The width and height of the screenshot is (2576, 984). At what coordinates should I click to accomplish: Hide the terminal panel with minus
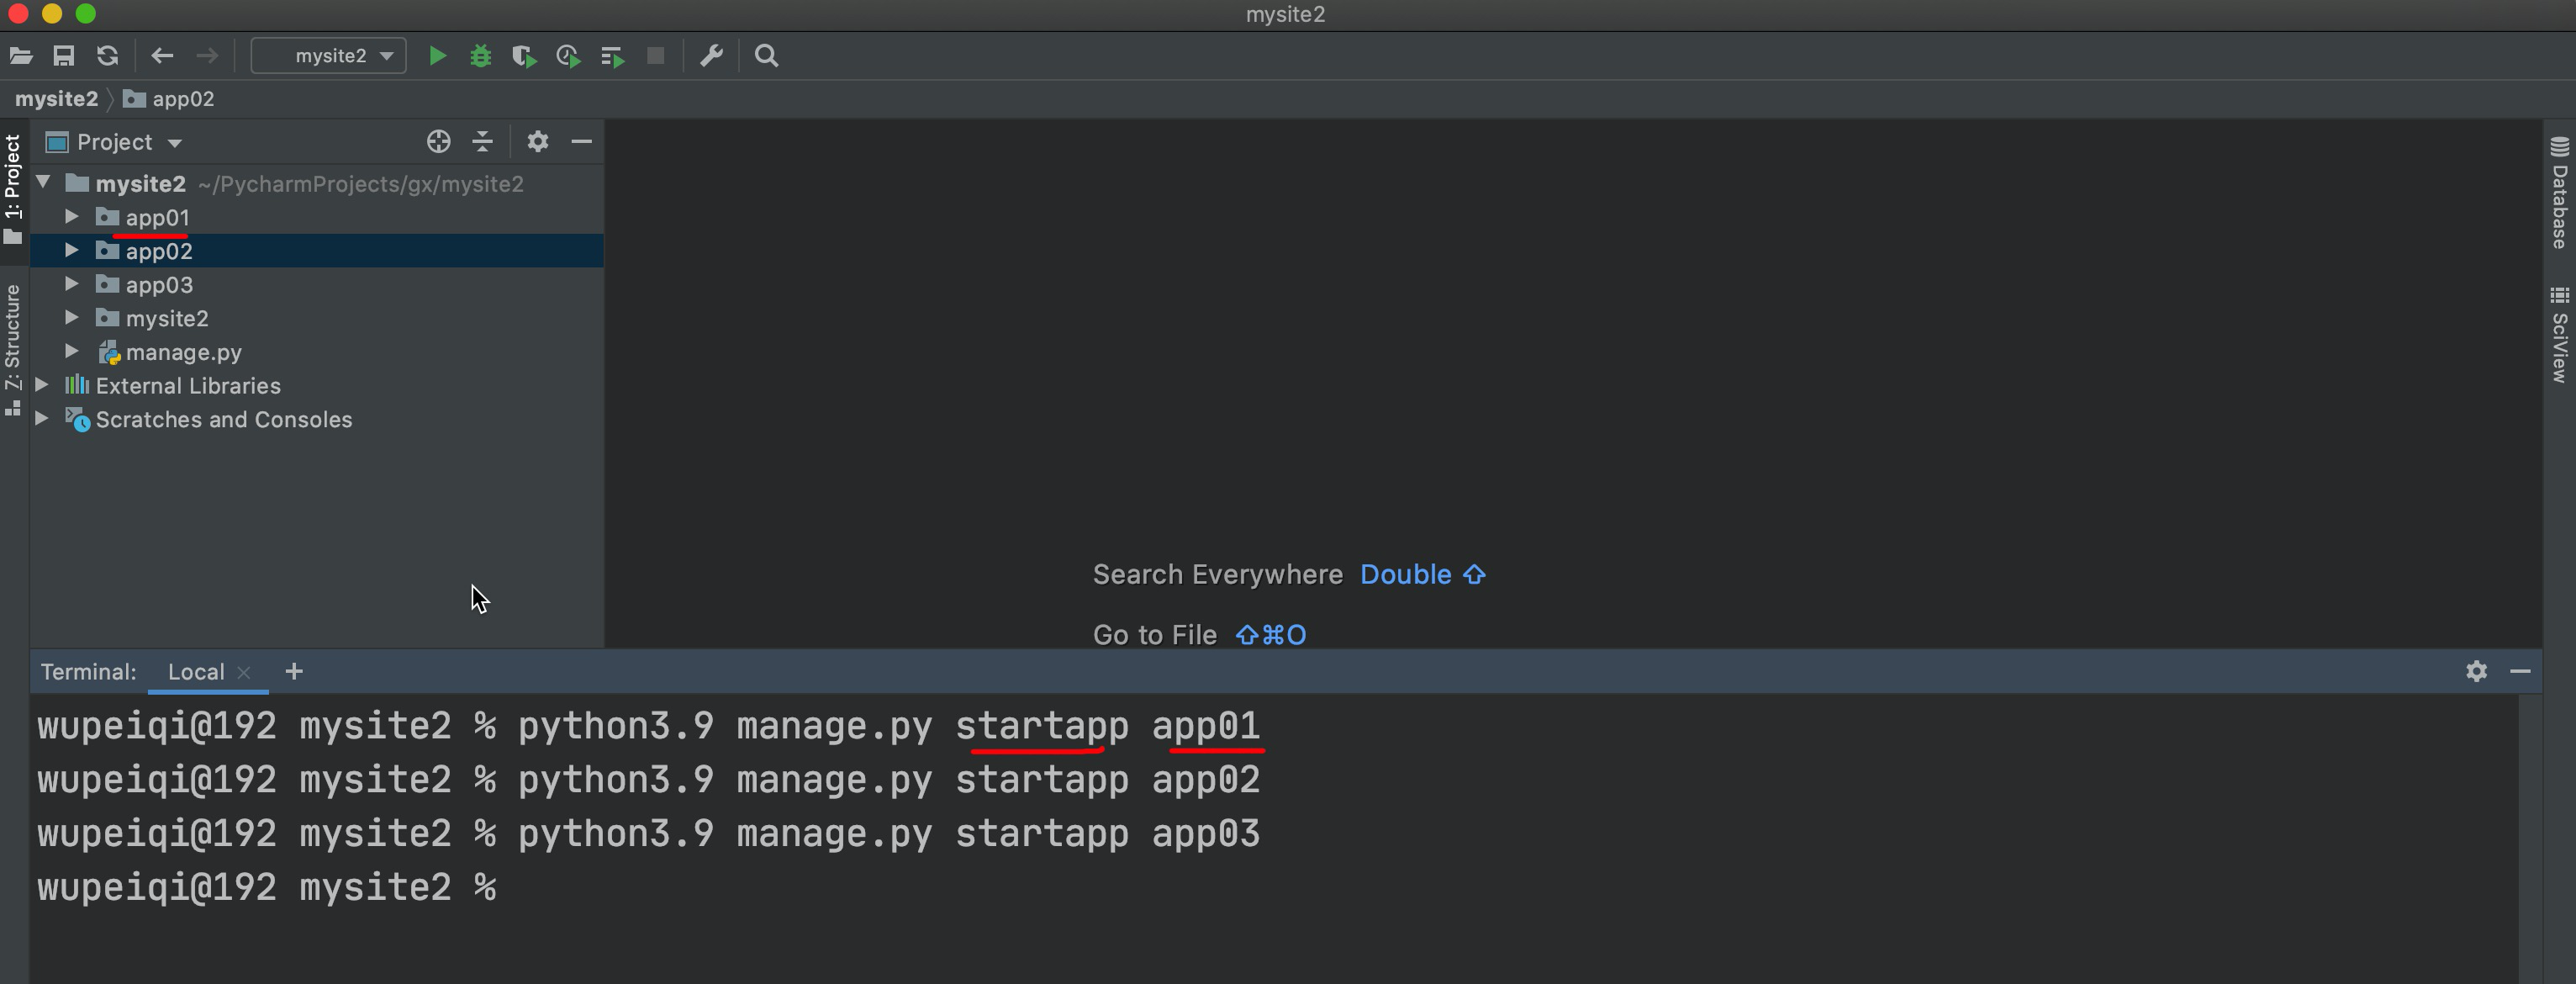click(x=2520, y=671)
